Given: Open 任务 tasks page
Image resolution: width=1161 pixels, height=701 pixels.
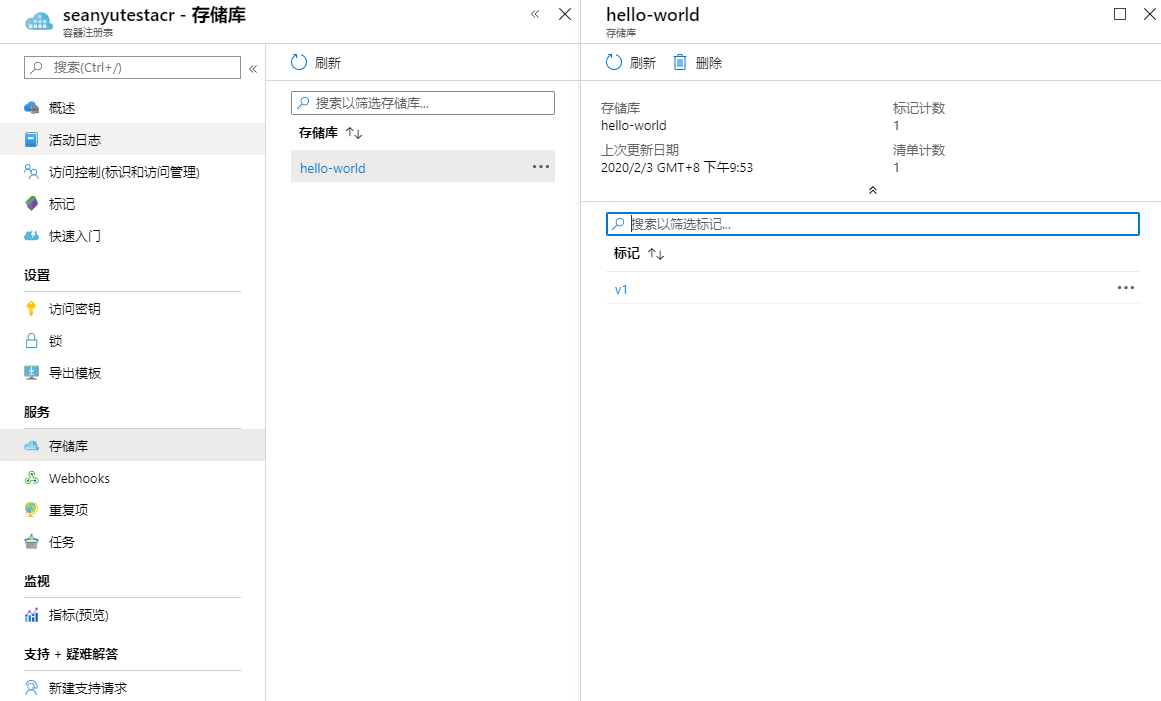Looking at the screenshot, I should (x=61, y=542).
